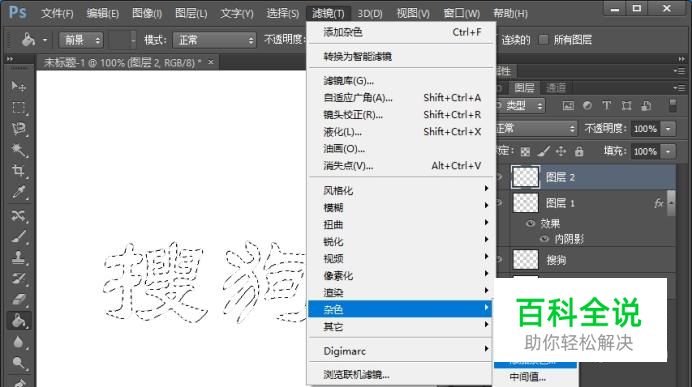Open the 类型 layer filter dropdown
Screen dimensions: 692x387
(520, 106)
